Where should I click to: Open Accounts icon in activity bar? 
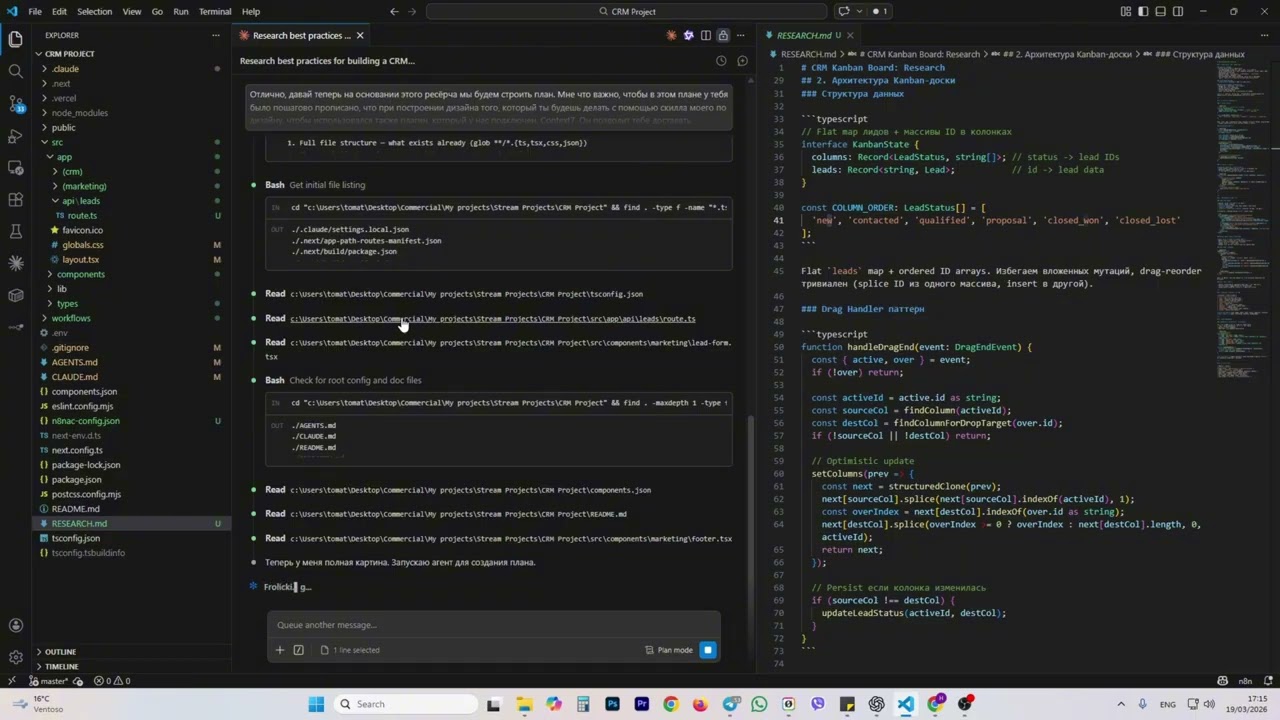pos(15,626)
